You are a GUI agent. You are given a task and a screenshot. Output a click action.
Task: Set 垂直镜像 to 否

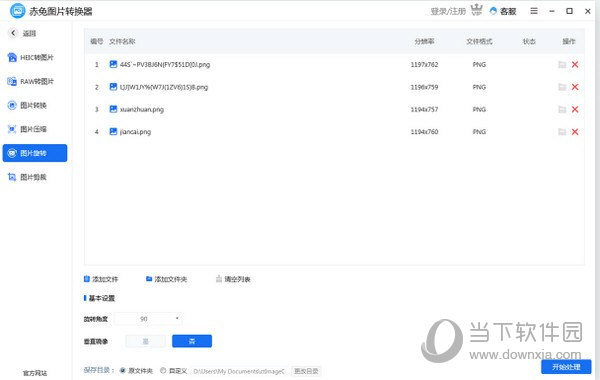click(192, 341)
